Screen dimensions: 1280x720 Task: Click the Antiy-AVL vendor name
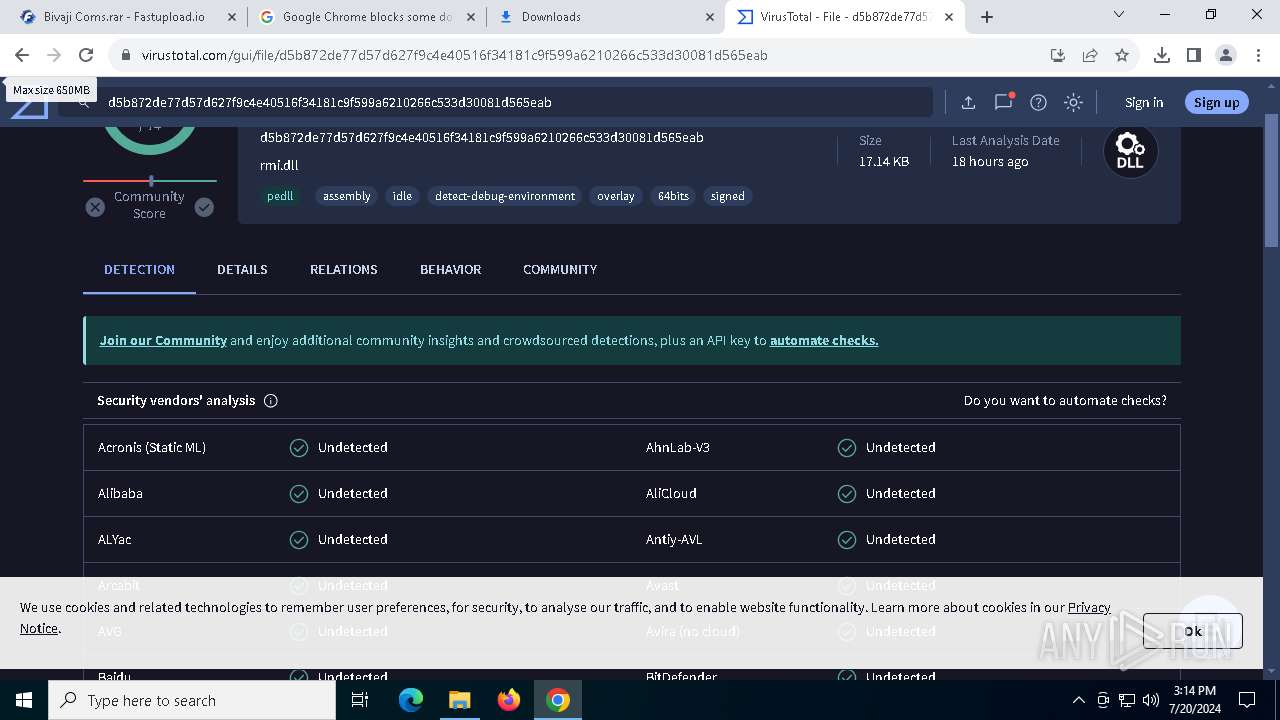click(x=674, y=539)
